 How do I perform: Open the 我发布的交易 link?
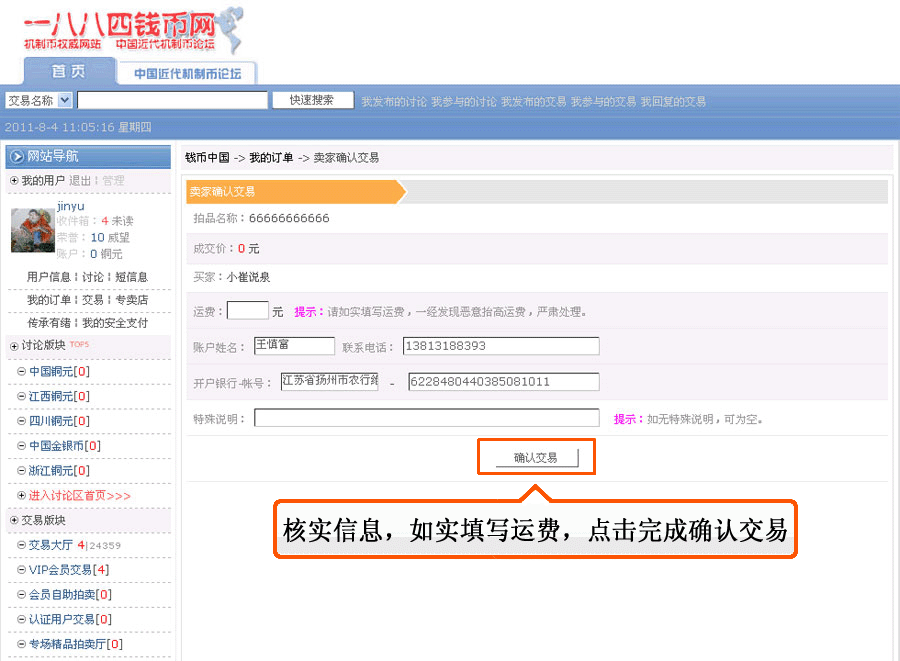(x=533, y=101)
